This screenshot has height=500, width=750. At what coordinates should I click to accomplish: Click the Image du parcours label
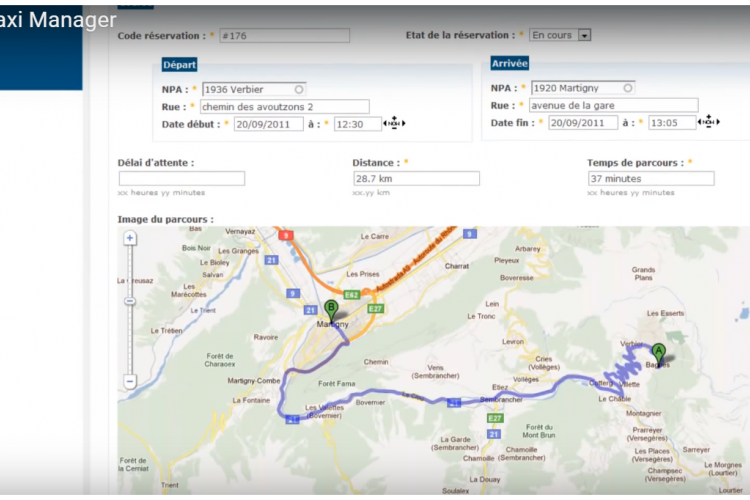click(x=165, y=220)
